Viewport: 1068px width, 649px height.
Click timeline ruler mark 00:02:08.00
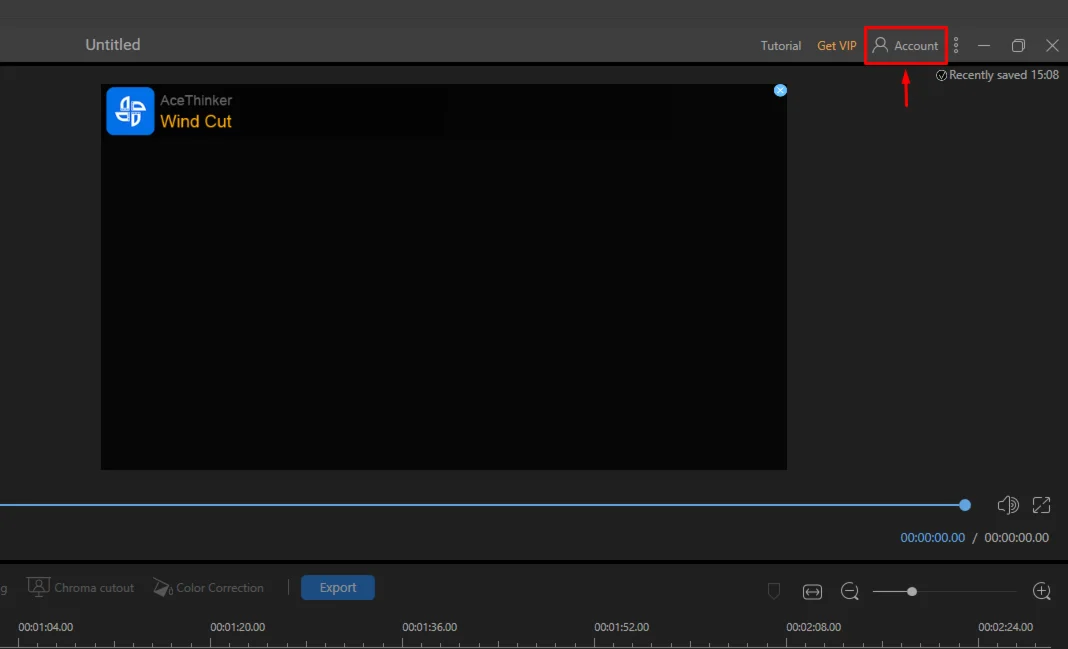click(x=814, y=627)
